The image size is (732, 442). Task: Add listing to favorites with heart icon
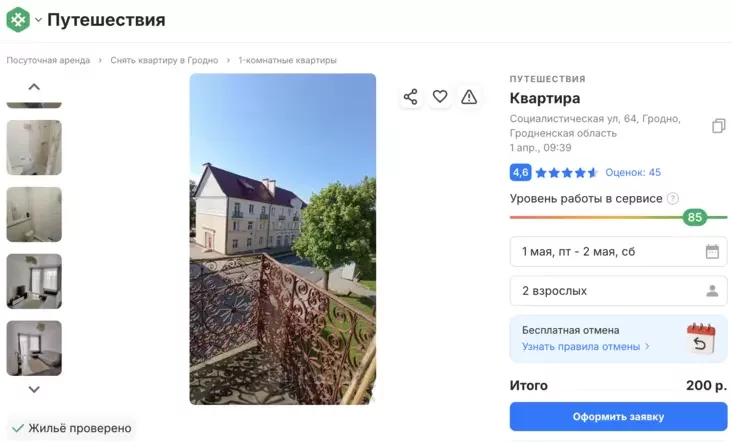440,97
